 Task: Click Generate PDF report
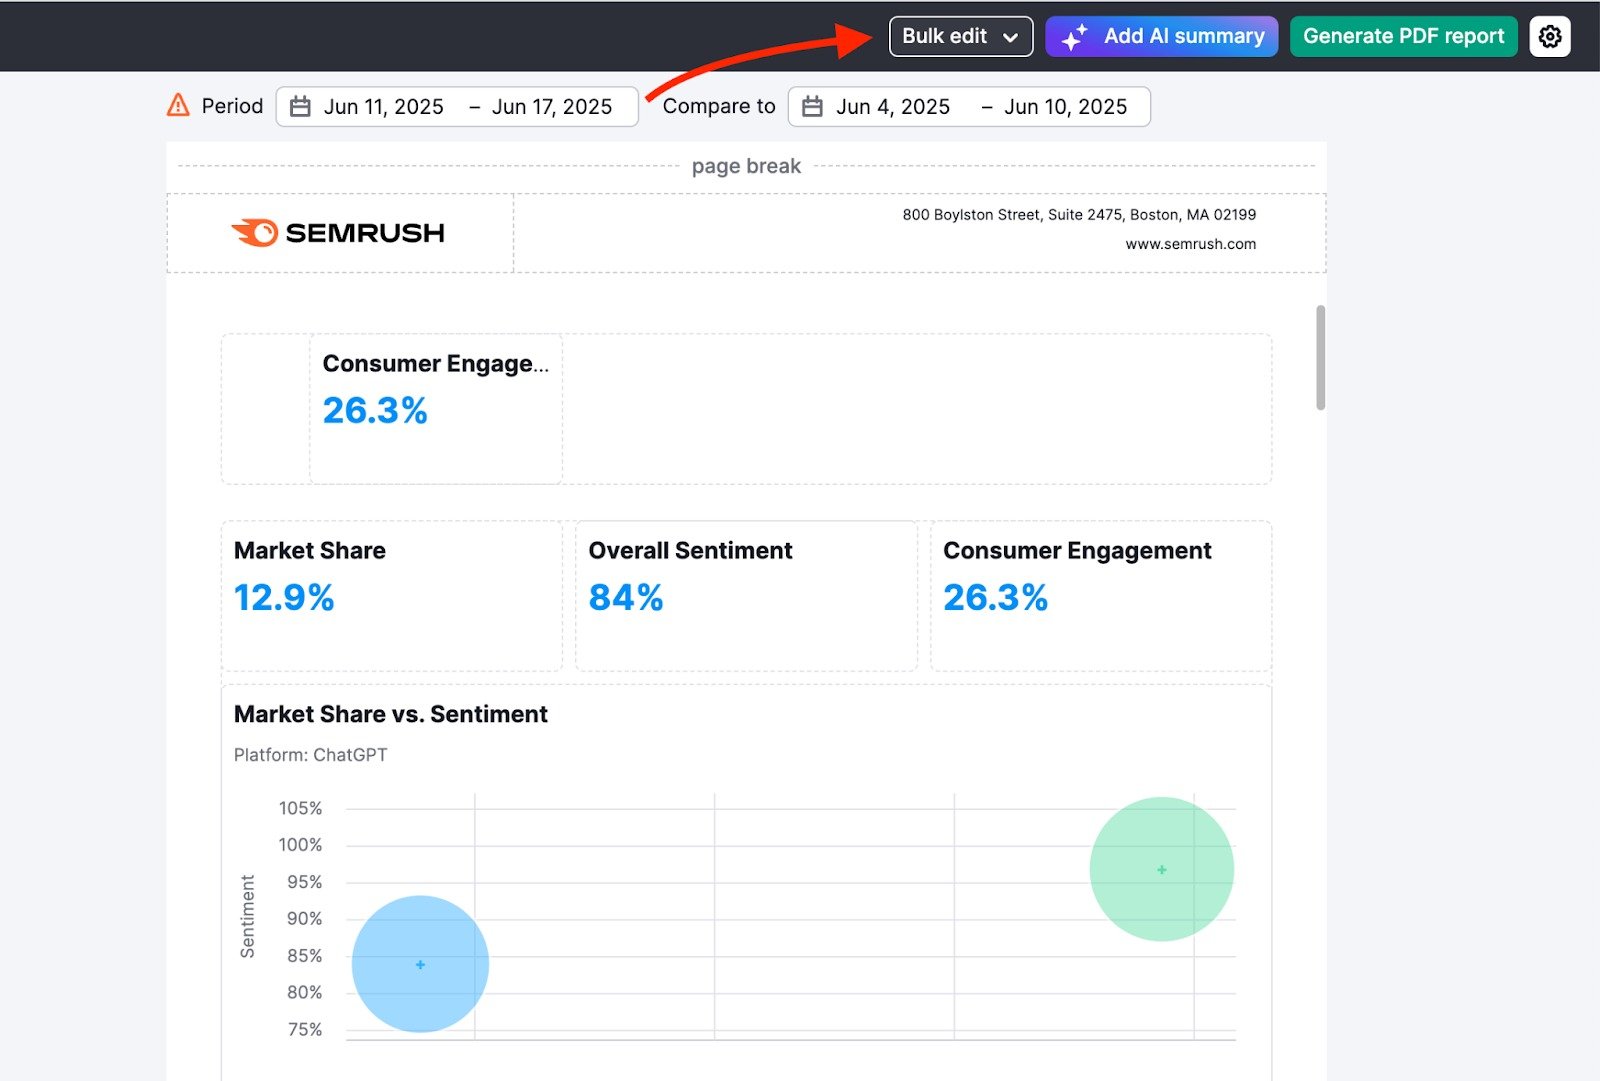tap(1403, 36)
